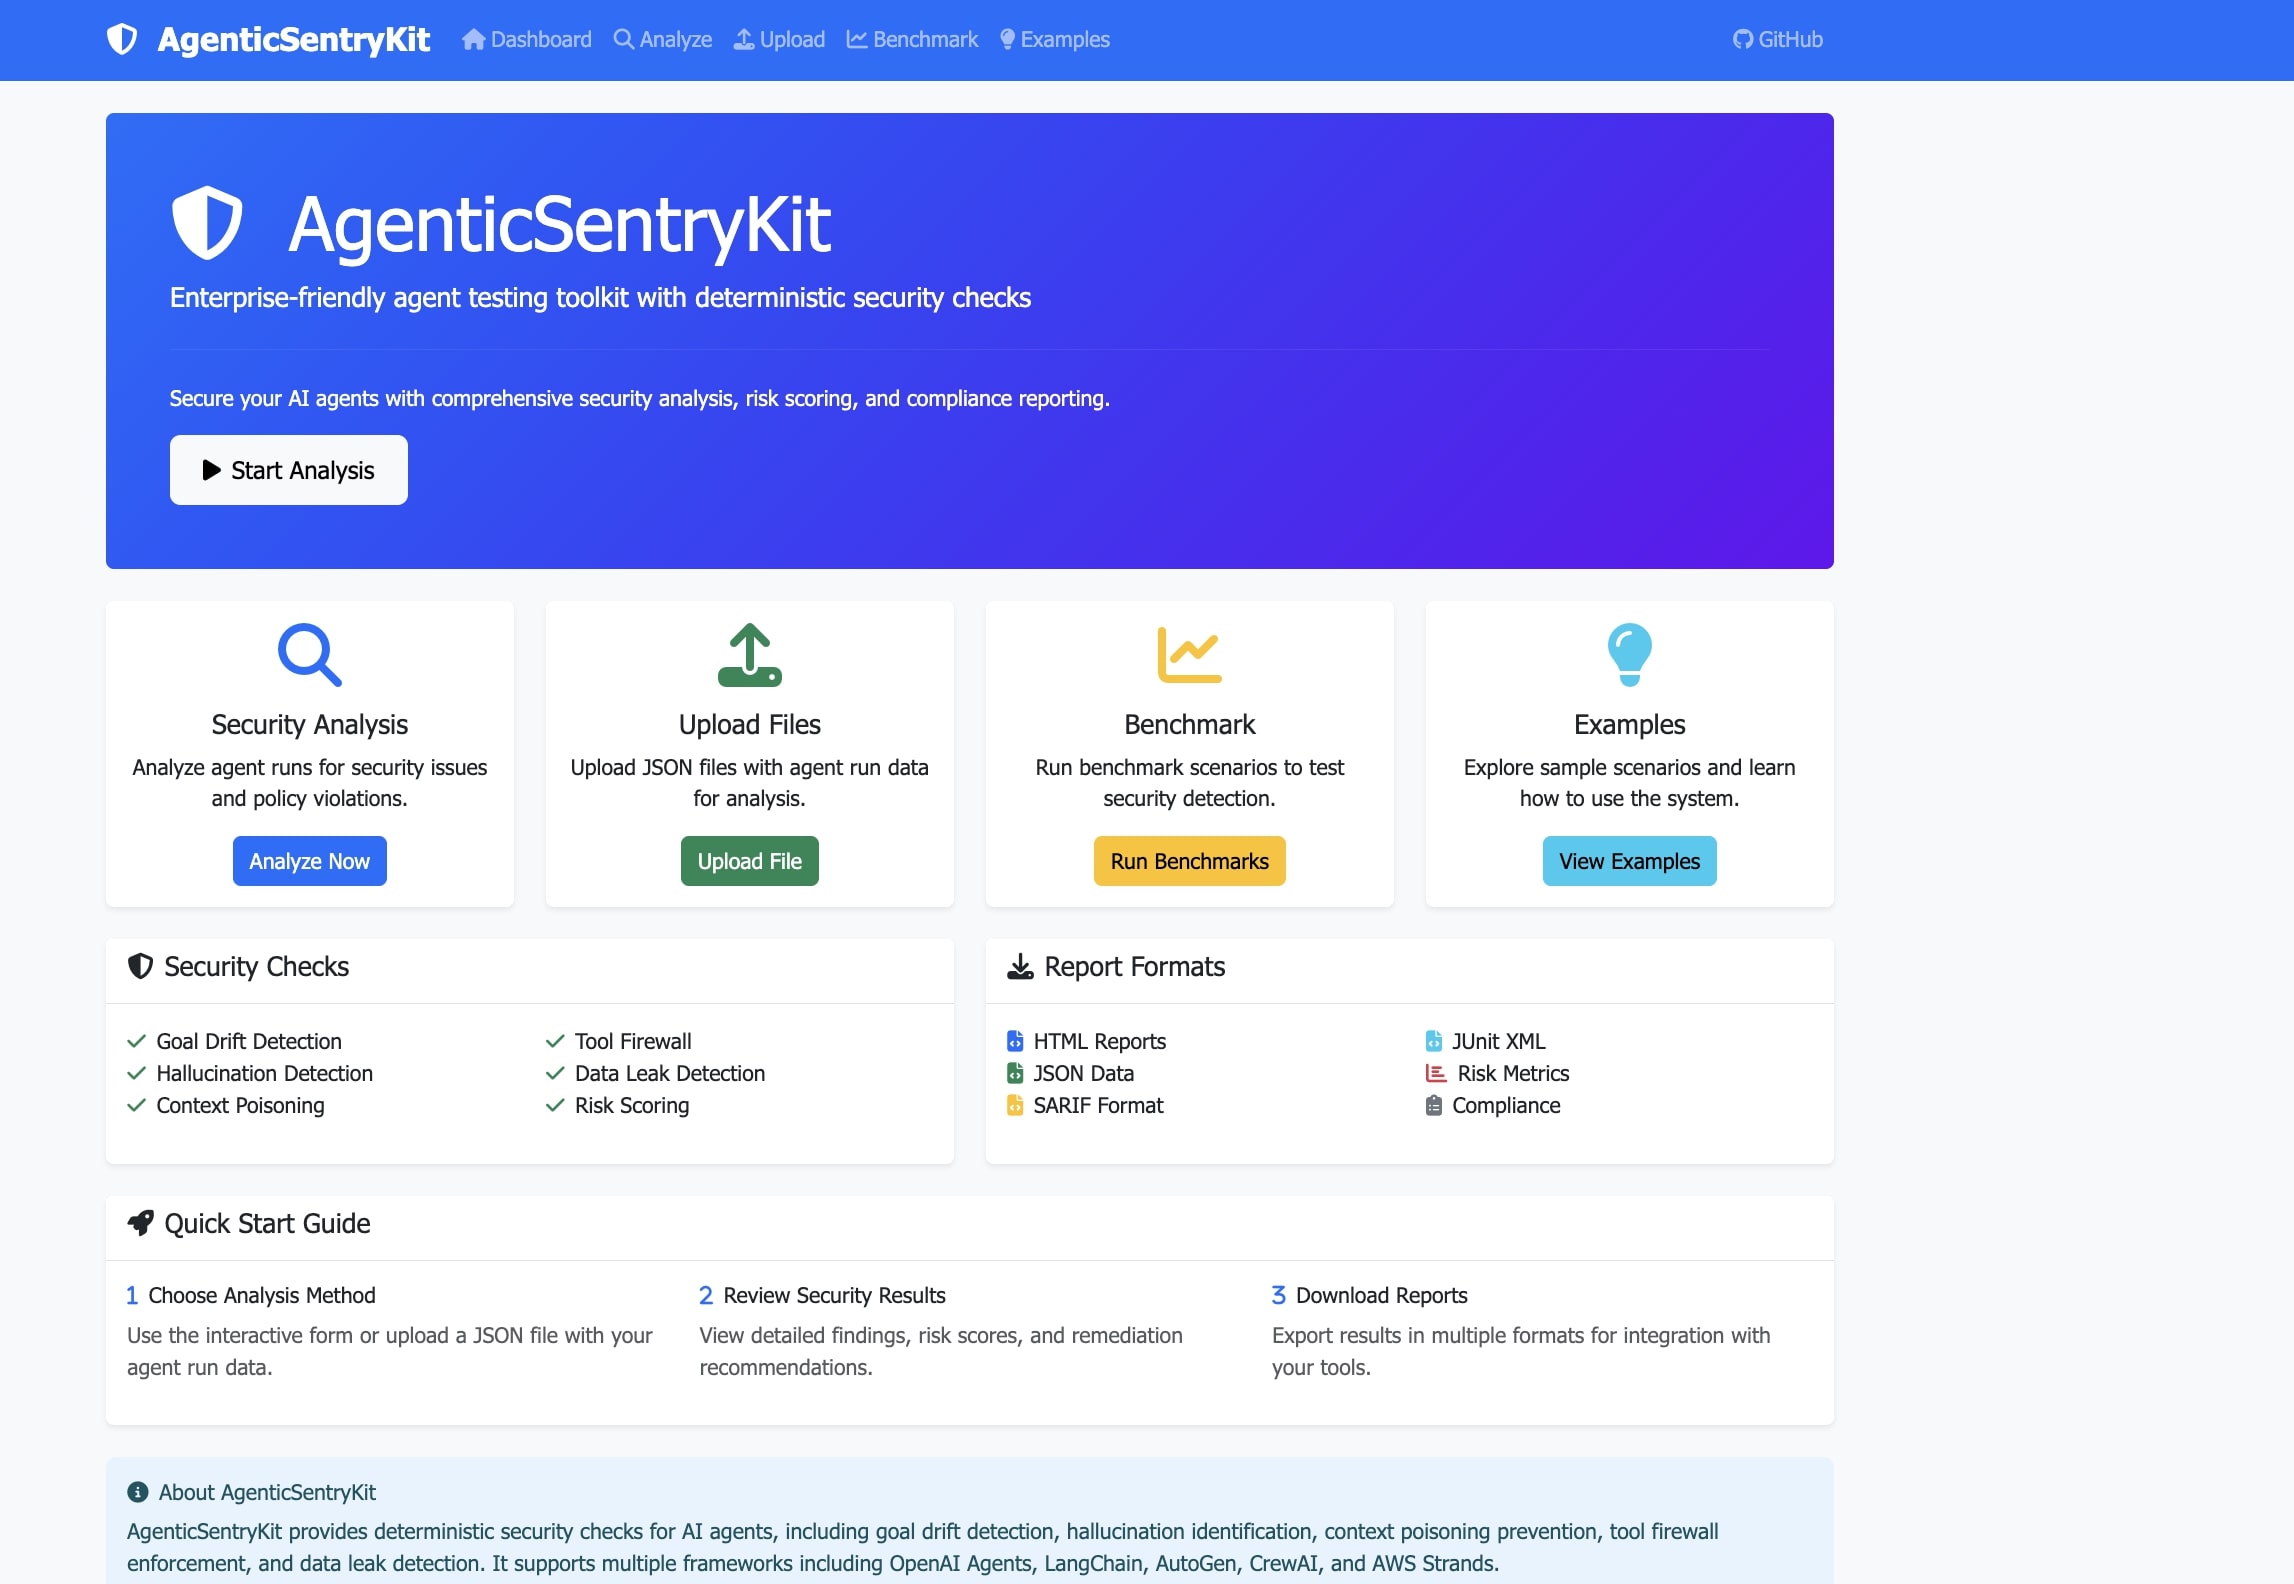The height and width of the screenshot is (1584, 2294).
Task: Click the View Examples button
Action: tap(1629, 861)
